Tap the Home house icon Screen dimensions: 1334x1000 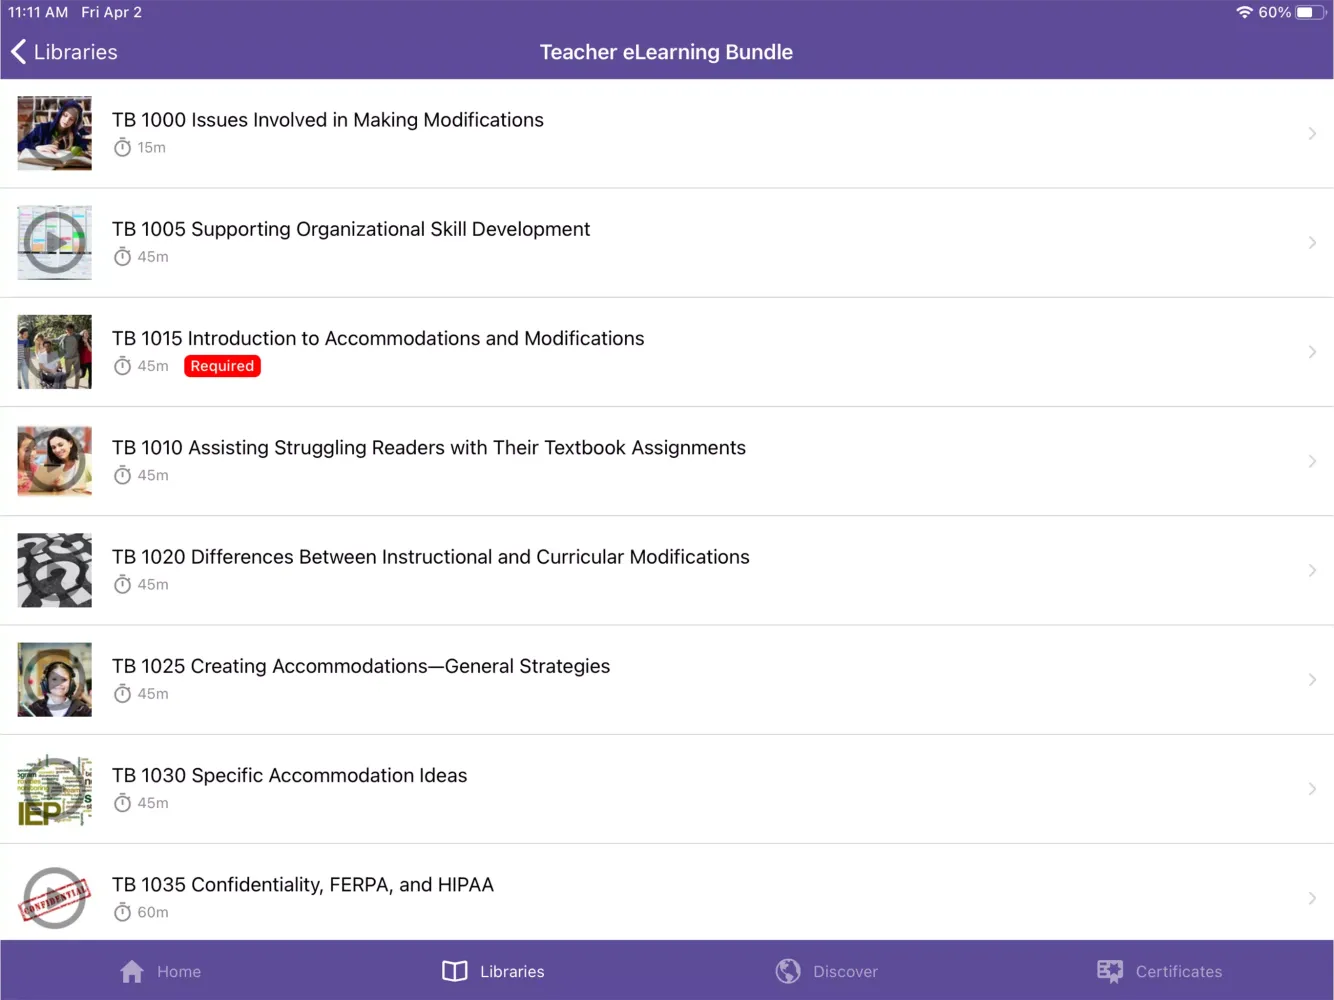click(x=132, y=971)
